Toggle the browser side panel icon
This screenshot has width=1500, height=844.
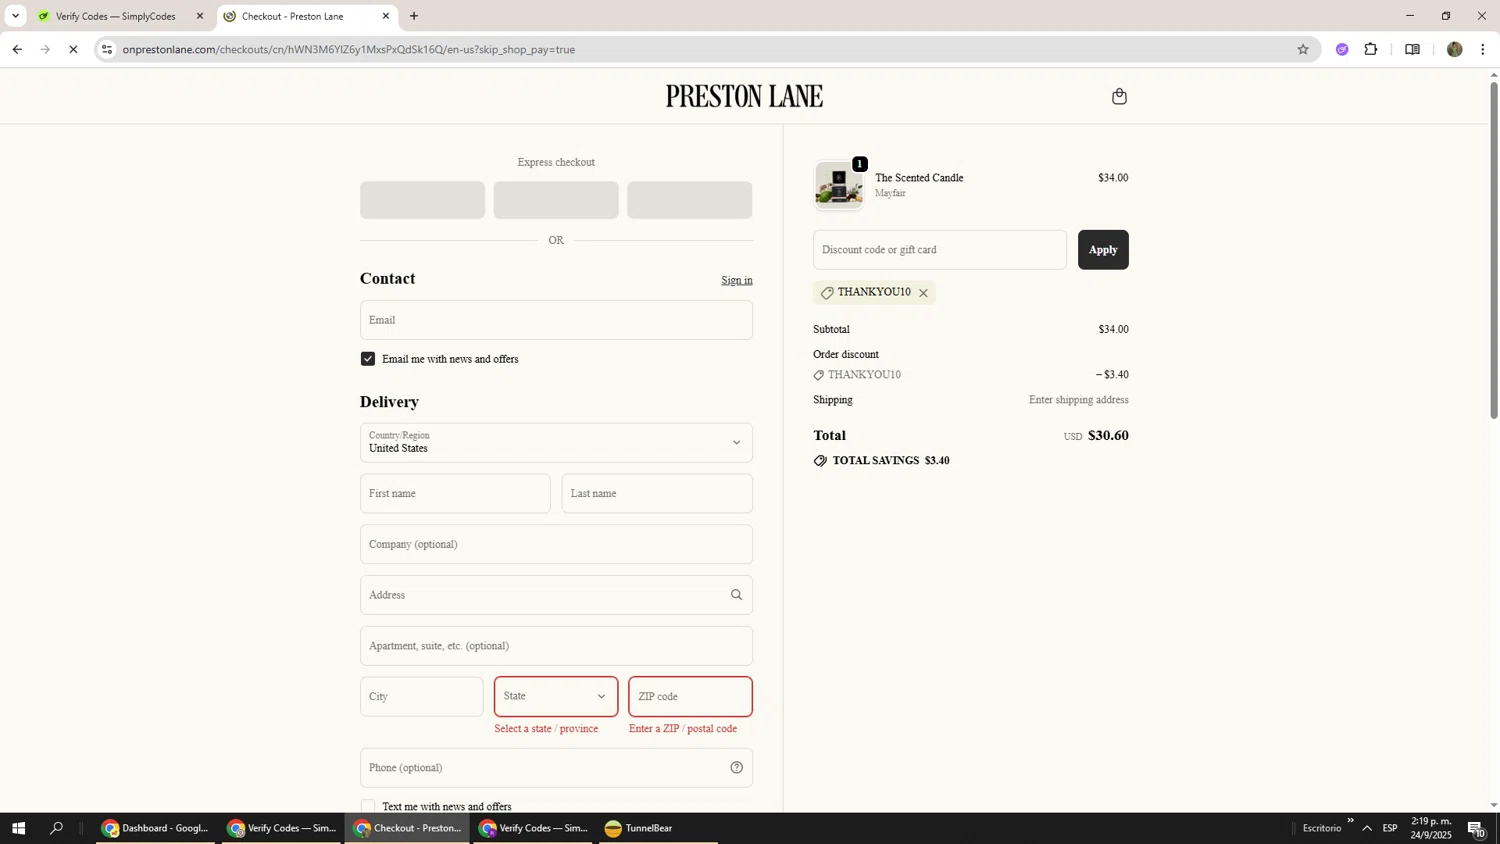1412,49
